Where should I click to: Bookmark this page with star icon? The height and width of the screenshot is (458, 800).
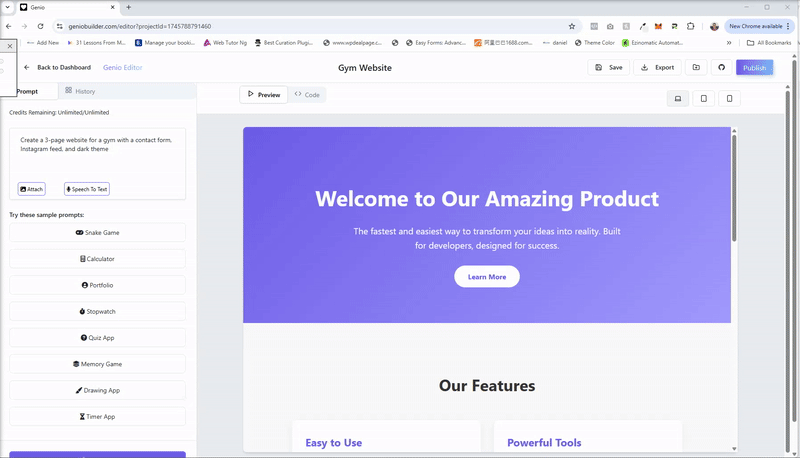(572, 26)
